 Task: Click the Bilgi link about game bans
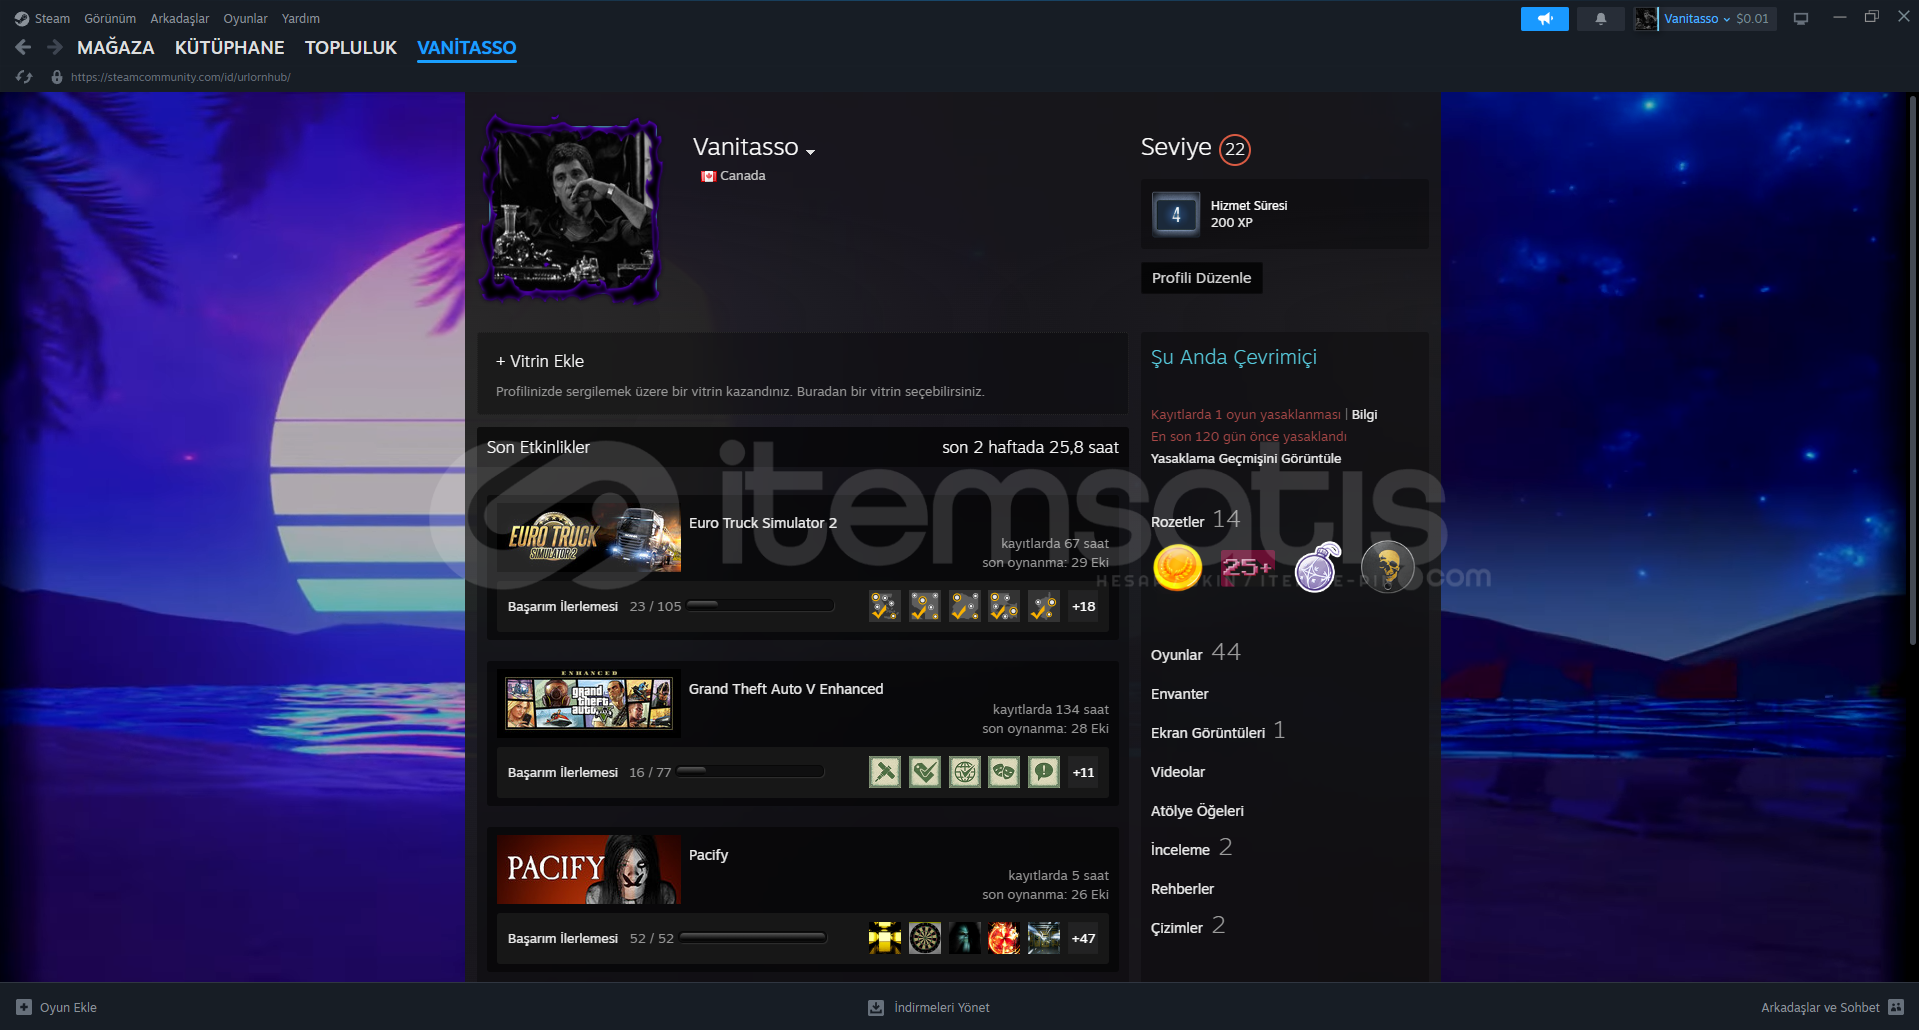[1364, 415]
